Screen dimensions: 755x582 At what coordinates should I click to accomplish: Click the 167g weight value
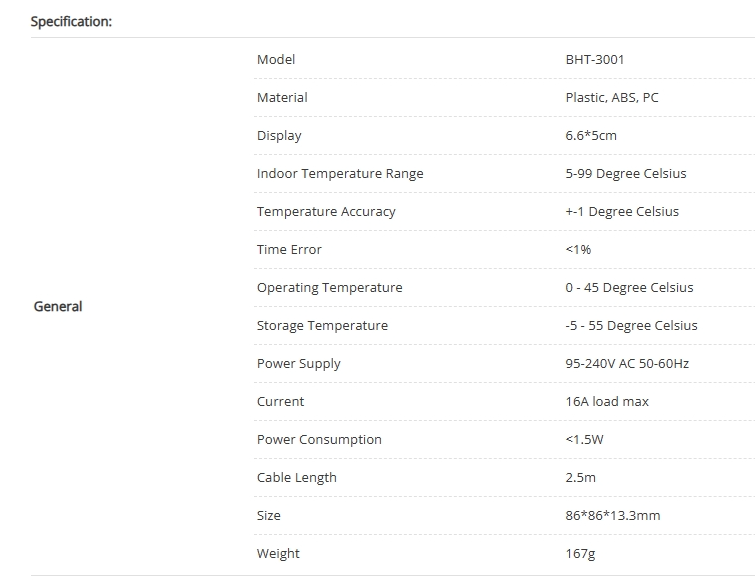coord(580,554)
